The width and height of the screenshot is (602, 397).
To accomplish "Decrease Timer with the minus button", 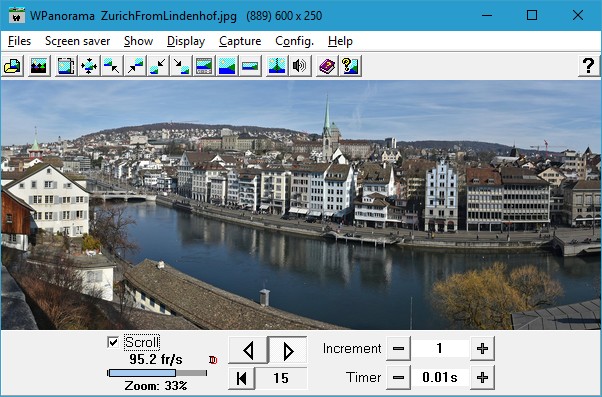I will (x=398, y=377).
